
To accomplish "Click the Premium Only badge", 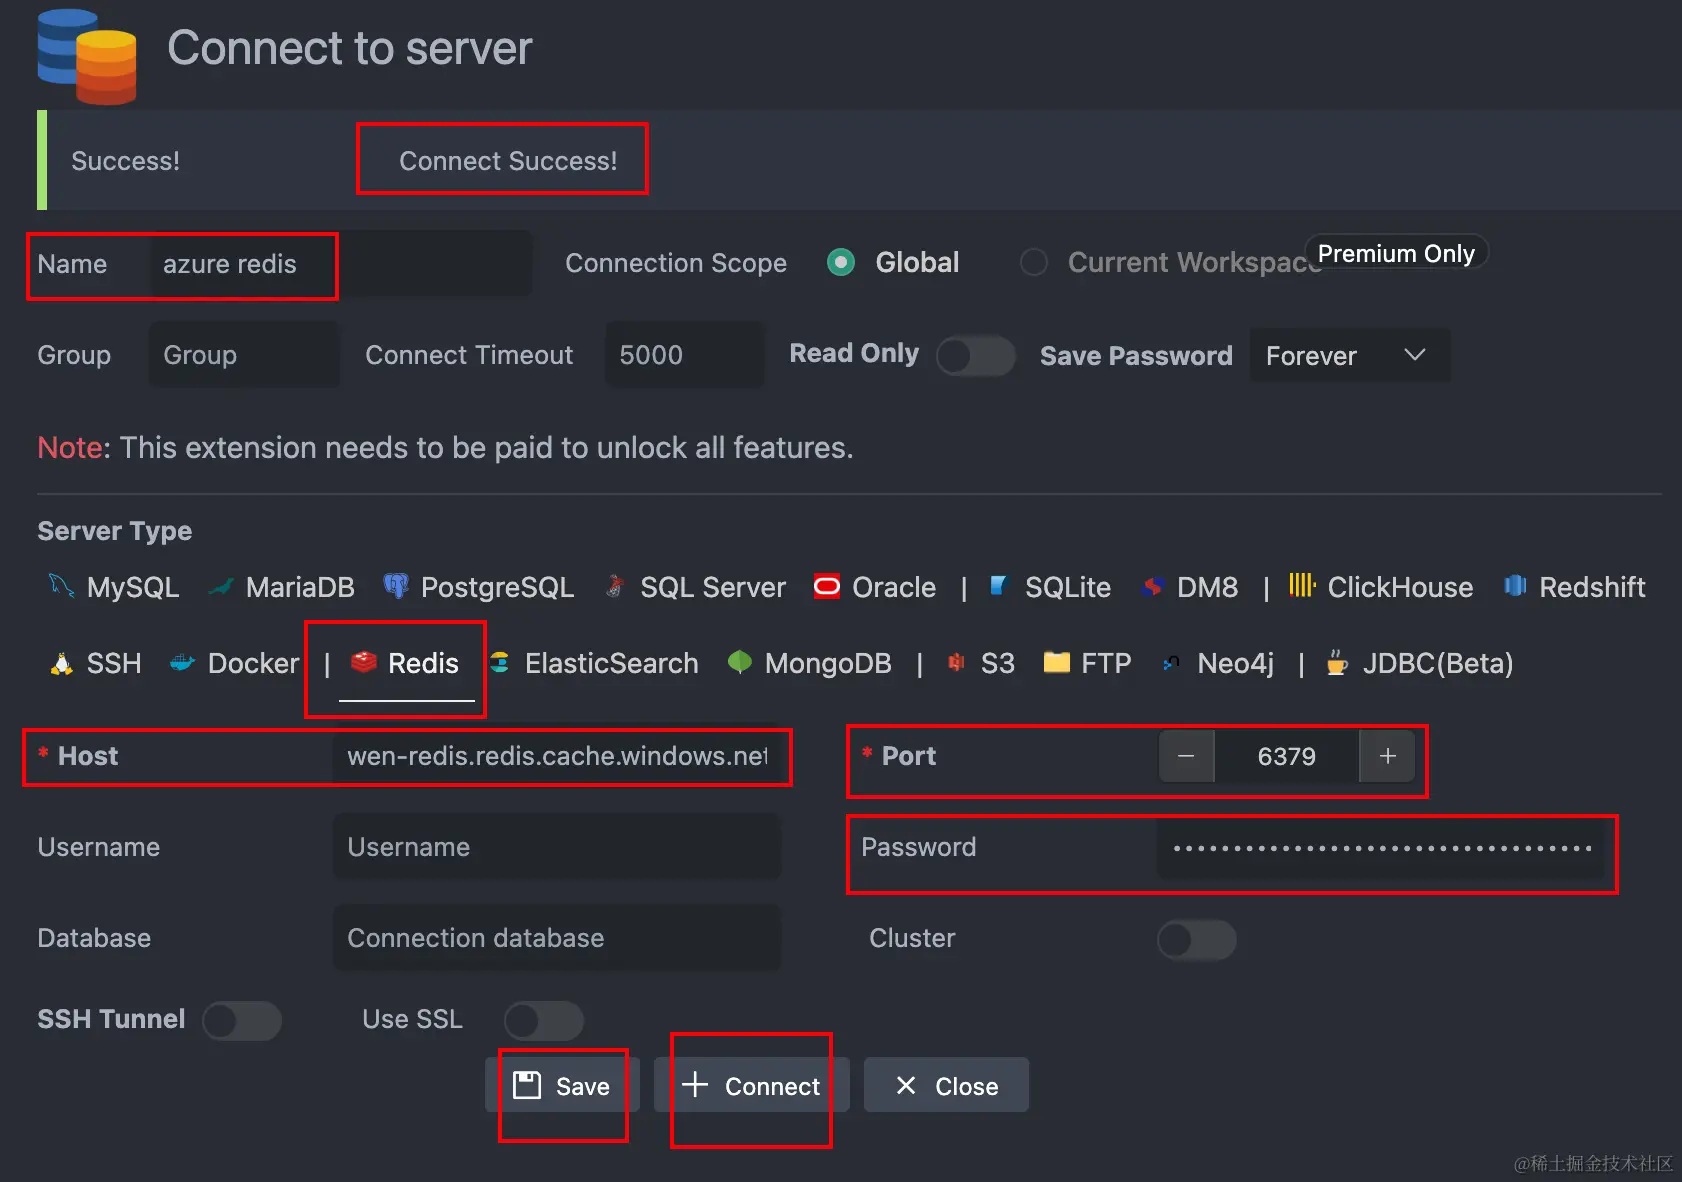I will 1396,253.
